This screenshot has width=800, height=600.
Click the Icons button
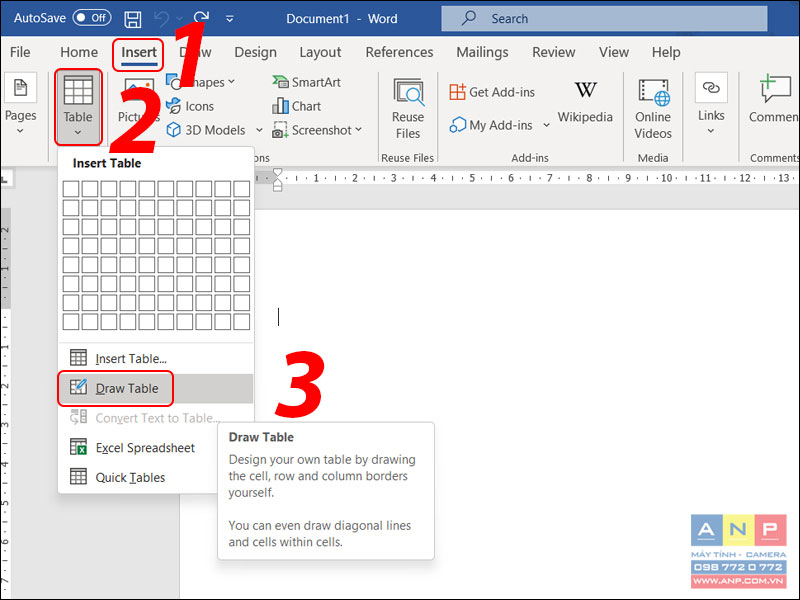point(190,106)
